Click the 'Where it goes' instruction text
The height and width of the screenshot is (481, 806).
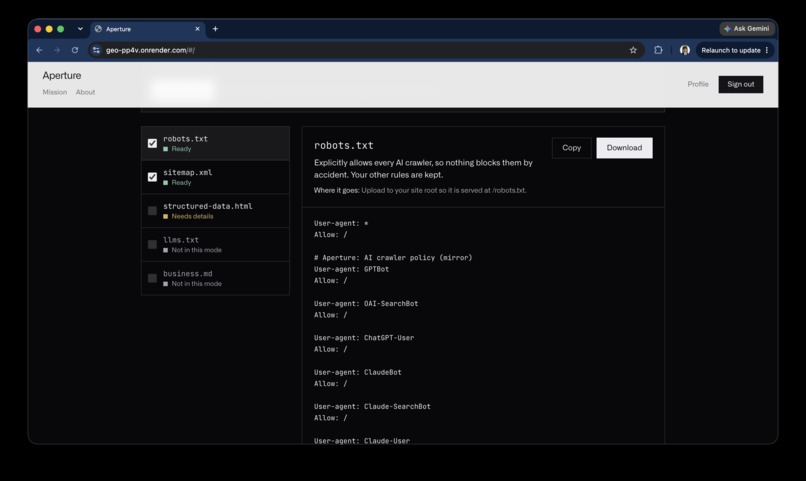(420, 190)
